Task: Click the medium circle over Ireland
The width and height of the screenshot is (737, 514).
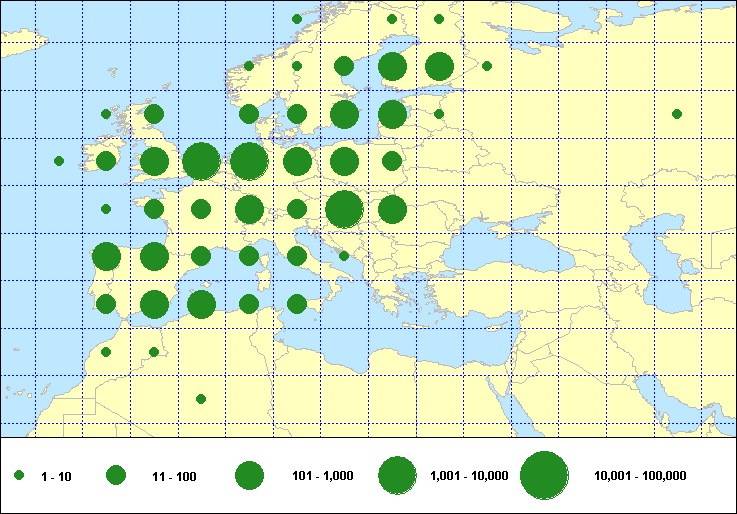Action: [x=106, y=161]
